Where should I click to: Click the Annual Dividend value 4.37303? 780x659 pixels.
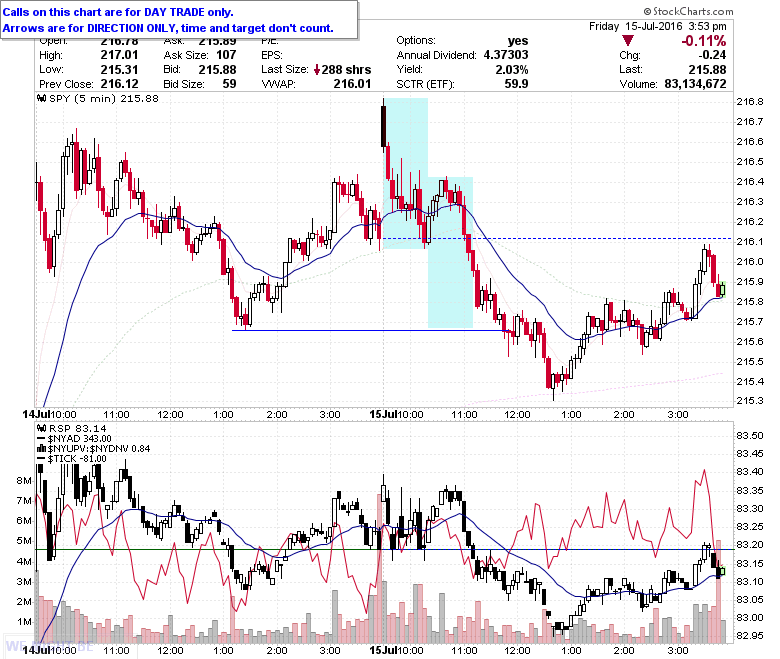[506, 55]
